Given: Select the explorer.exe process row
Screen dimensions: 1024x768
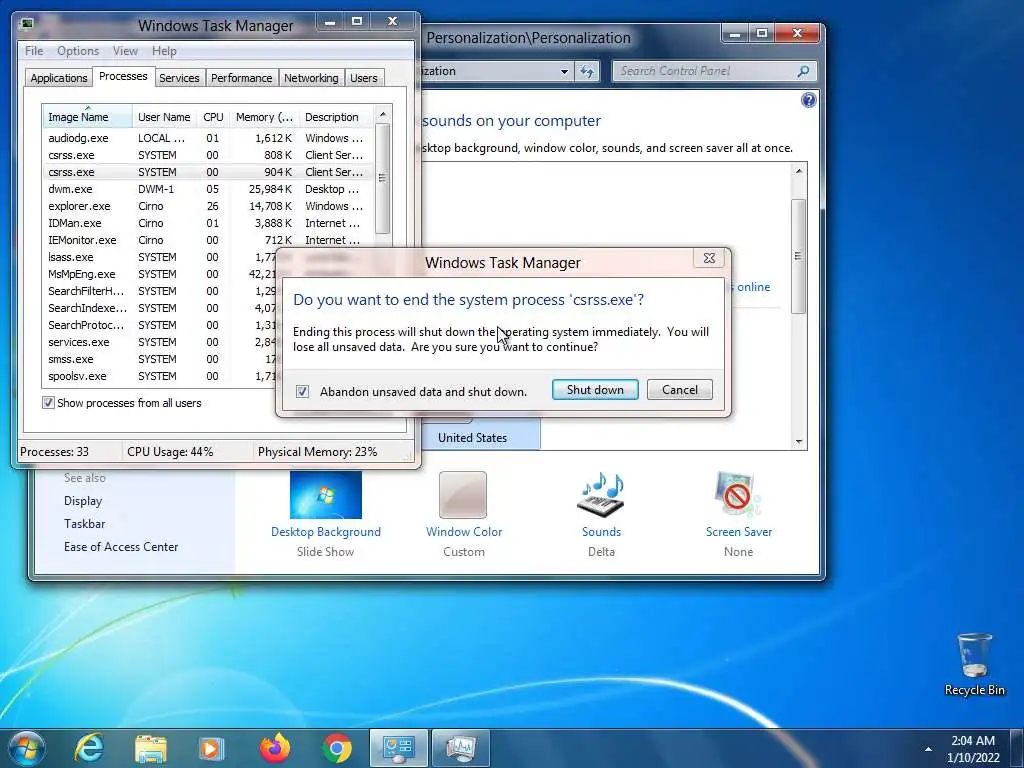Looking at the screenshot, I should point(208,206).
